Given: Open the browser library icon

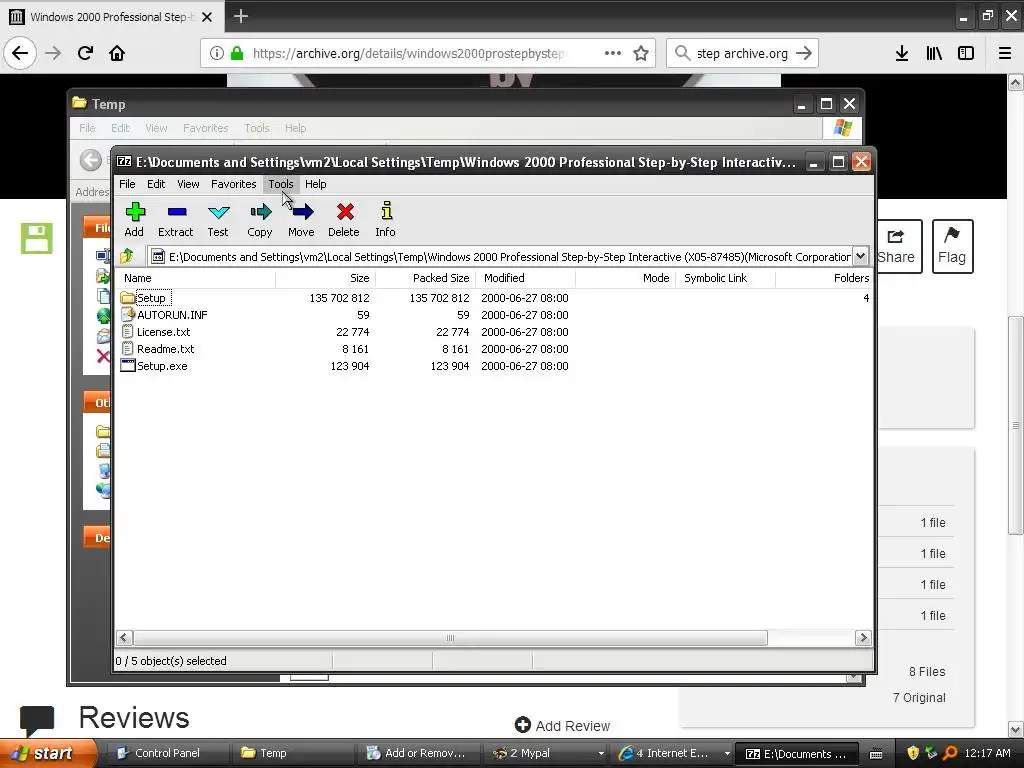Looking at the screenshot, I should tap(934, 54).
